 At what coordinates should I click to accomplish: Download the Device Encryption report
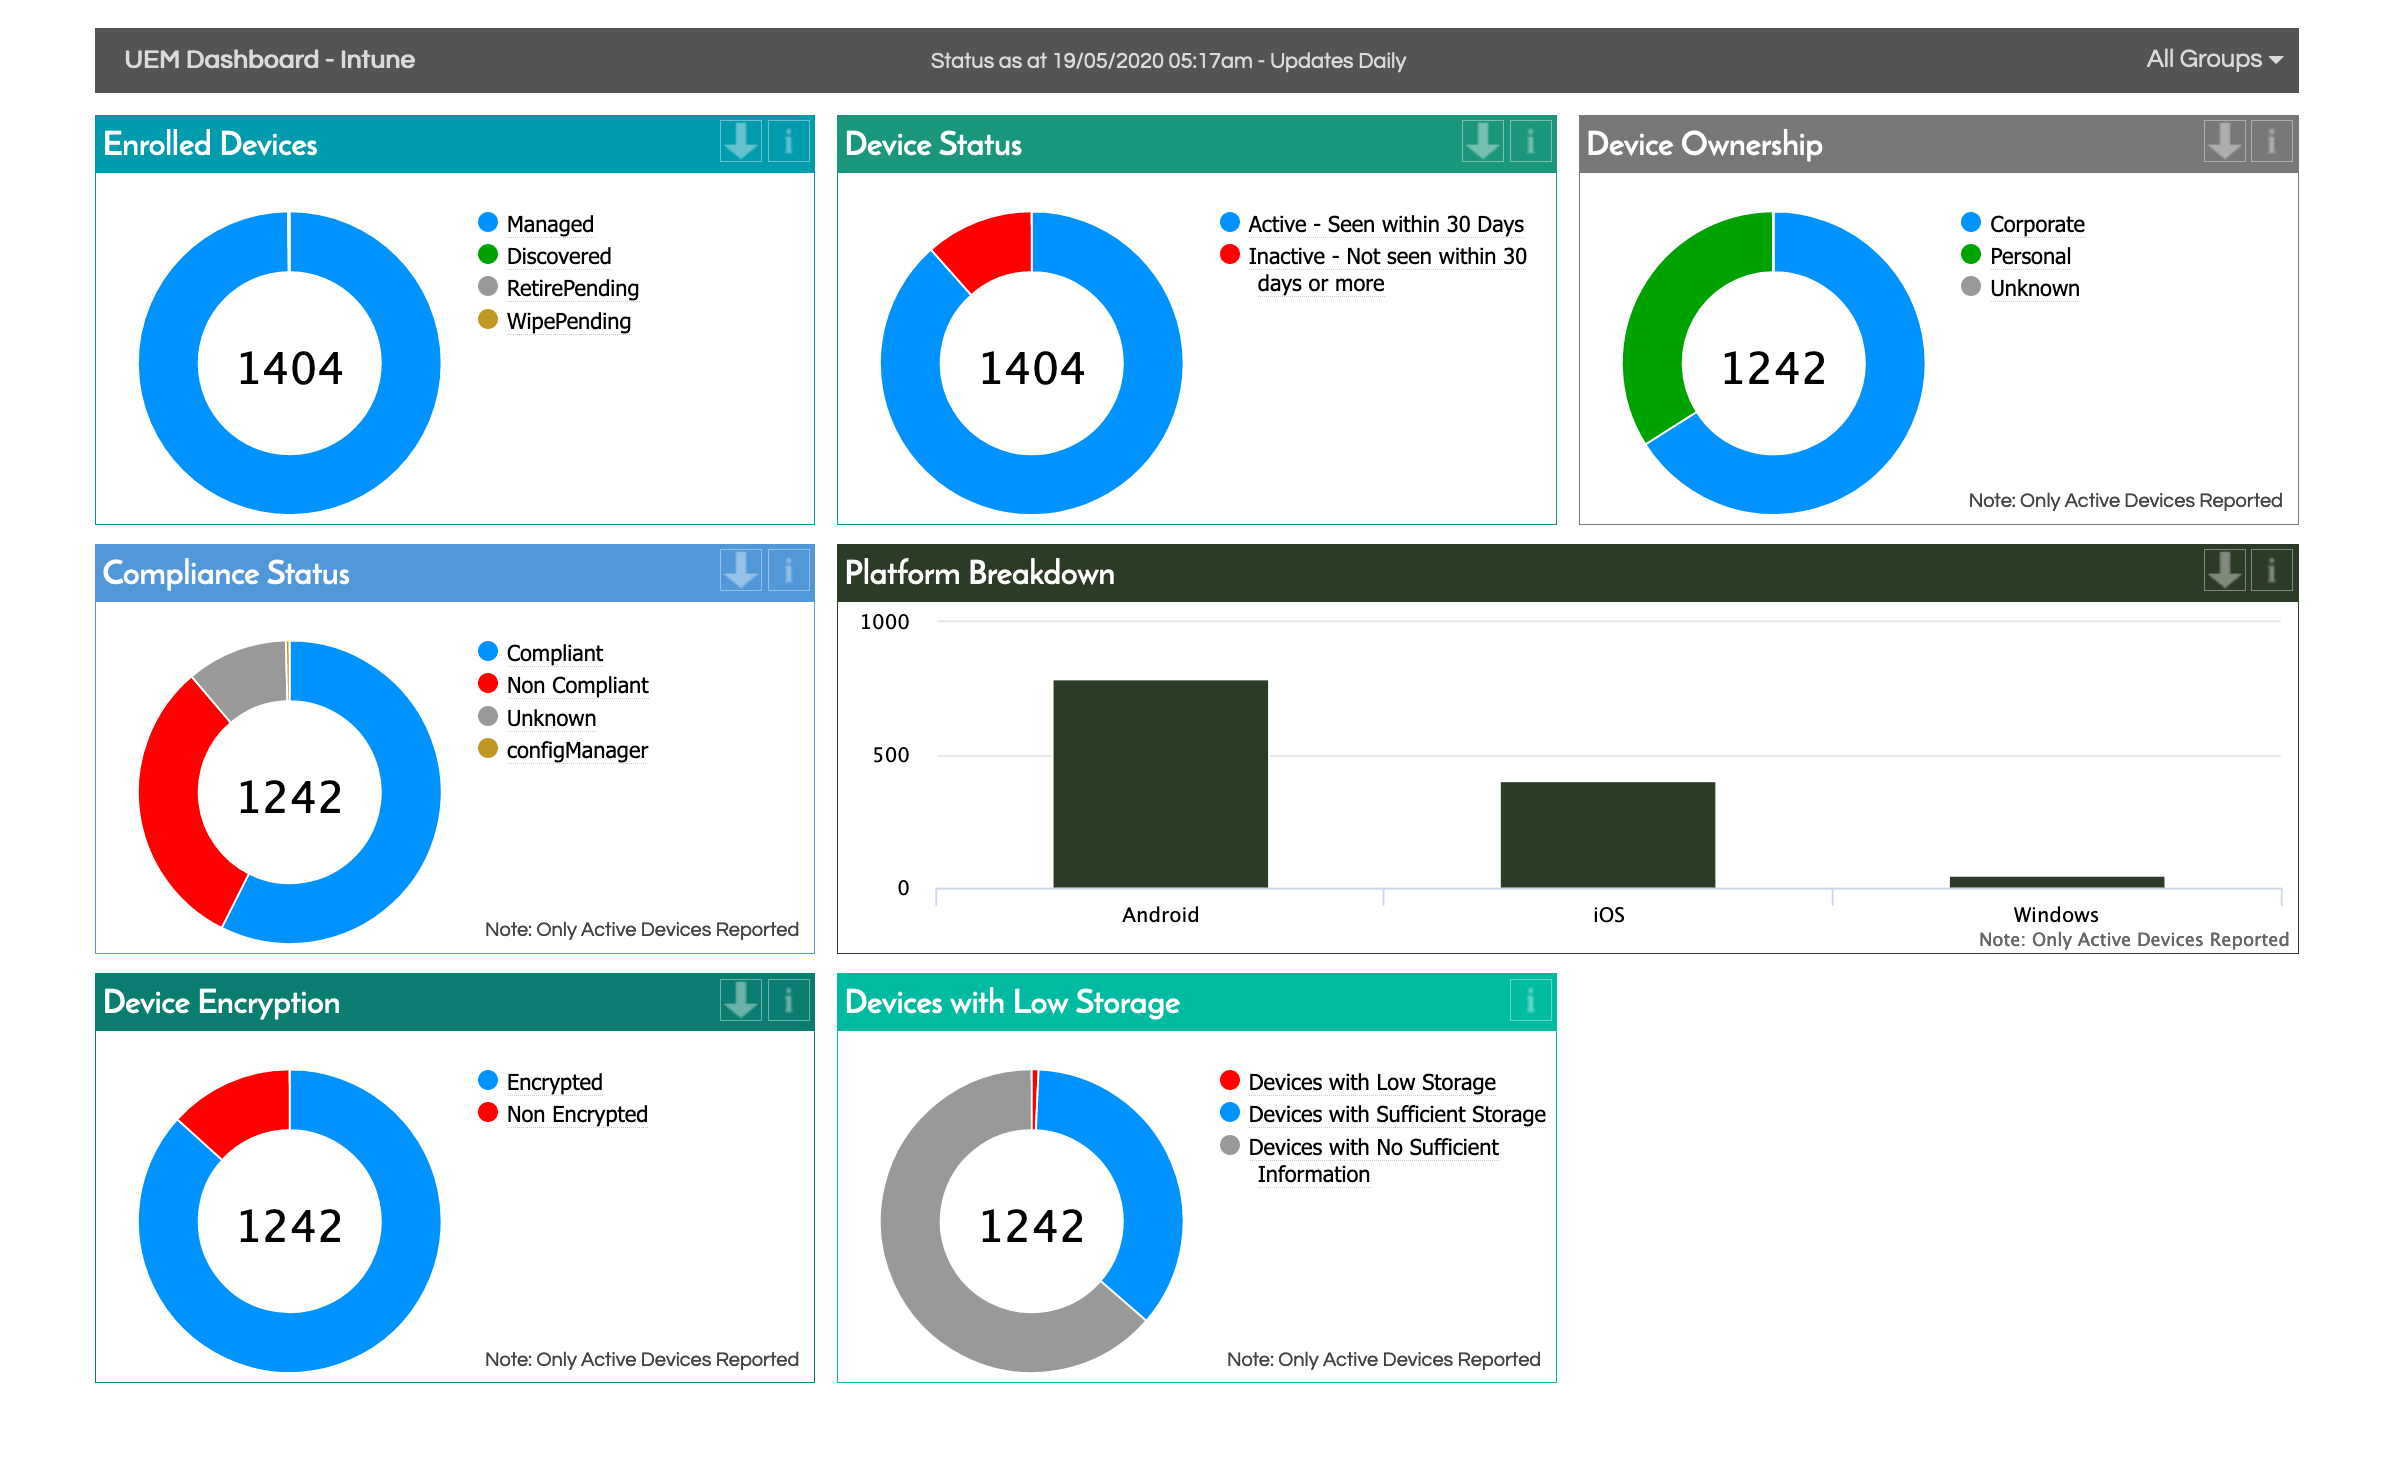pos(741,1000)
